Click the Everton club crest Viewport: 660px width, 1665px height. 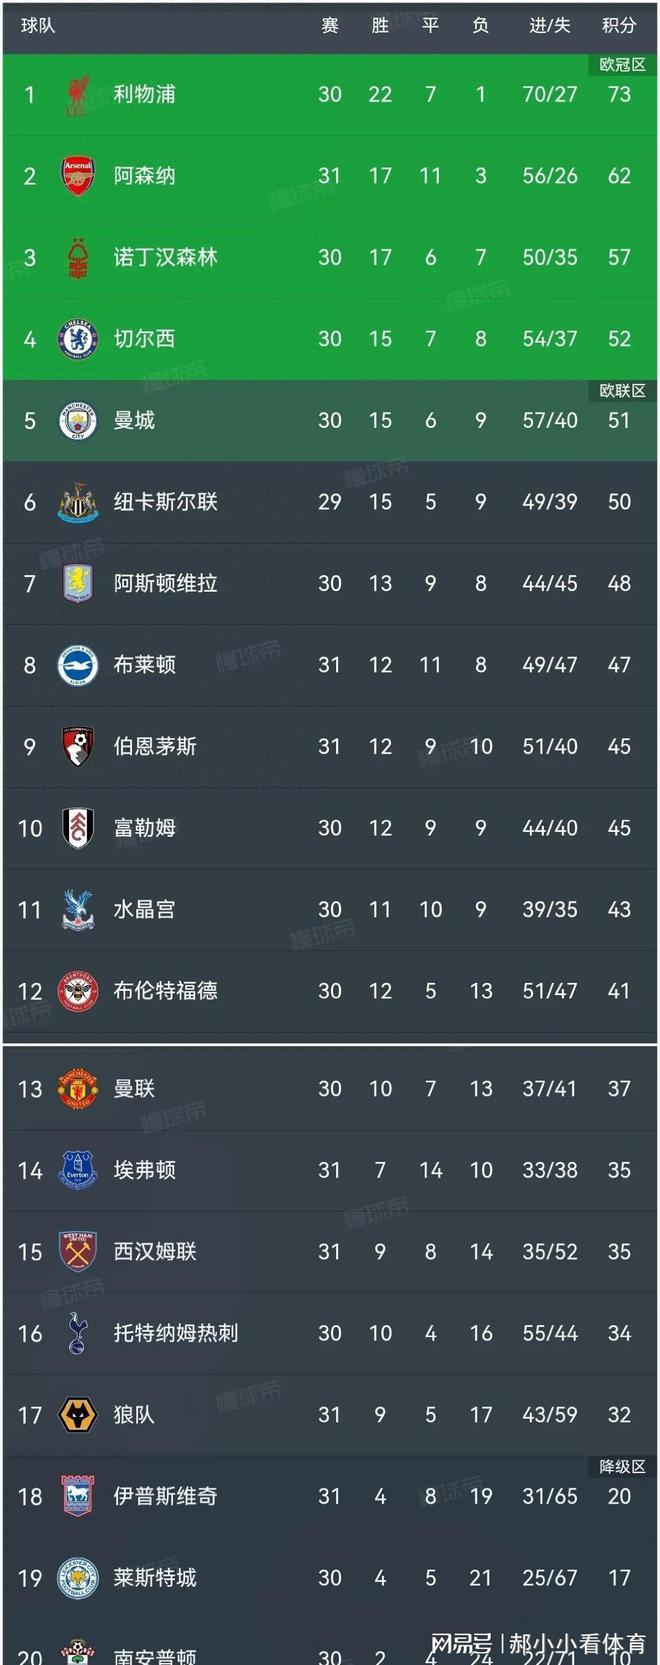click(x=77, y=1171)
